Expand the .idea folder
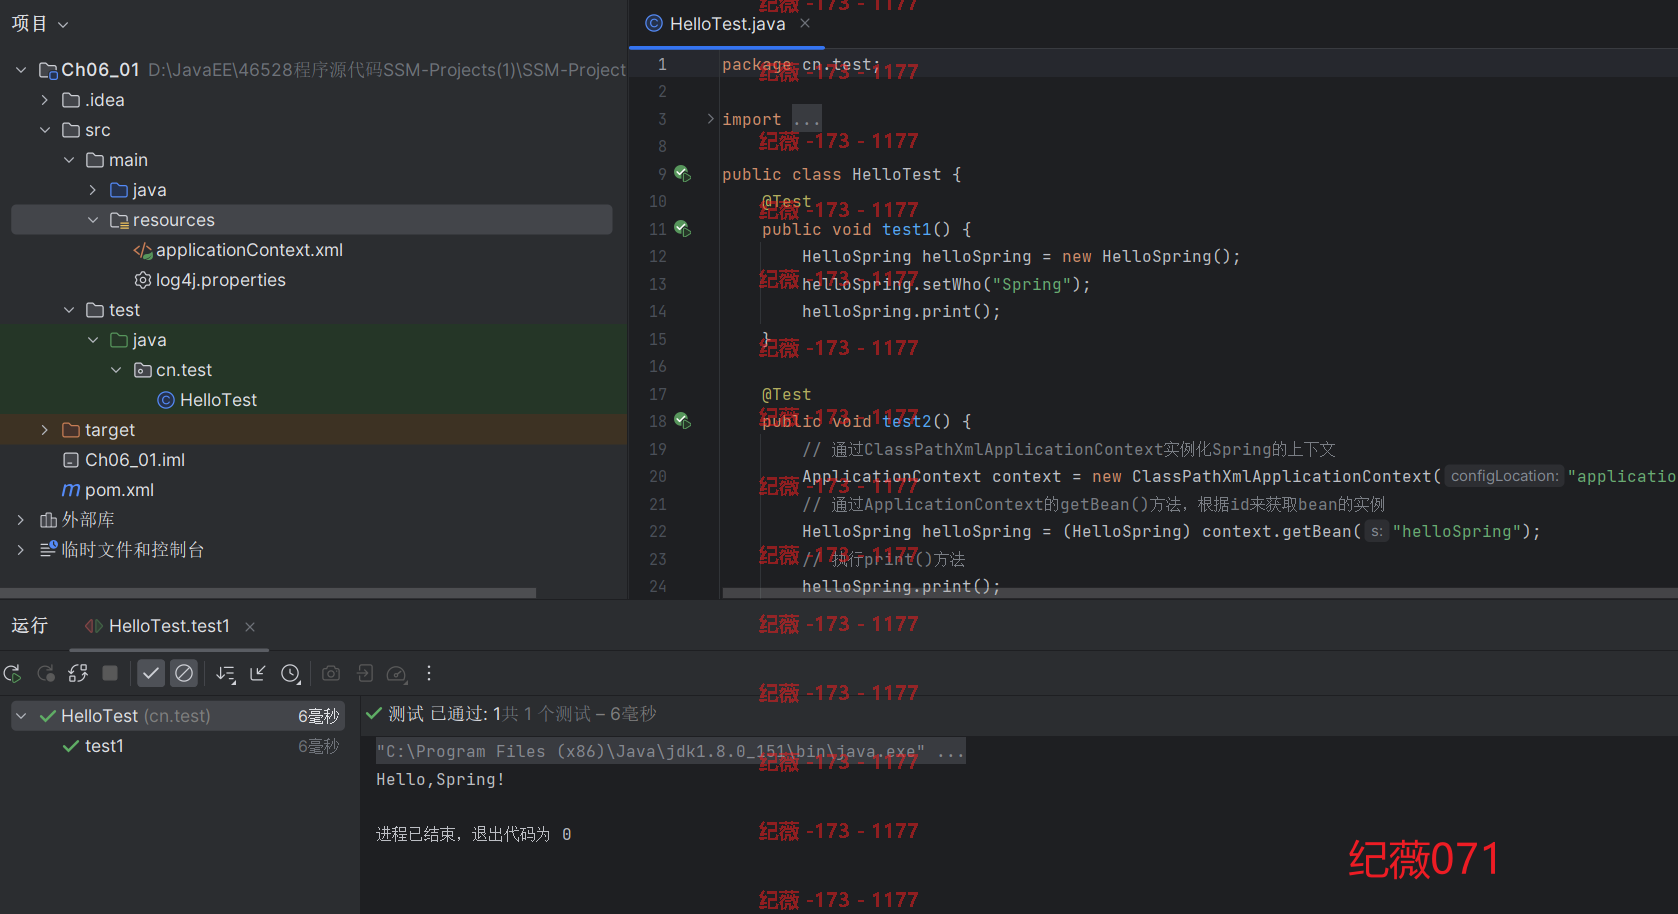Image resolution: width=1678 pixels, height=914 pixels. point(45,100)
